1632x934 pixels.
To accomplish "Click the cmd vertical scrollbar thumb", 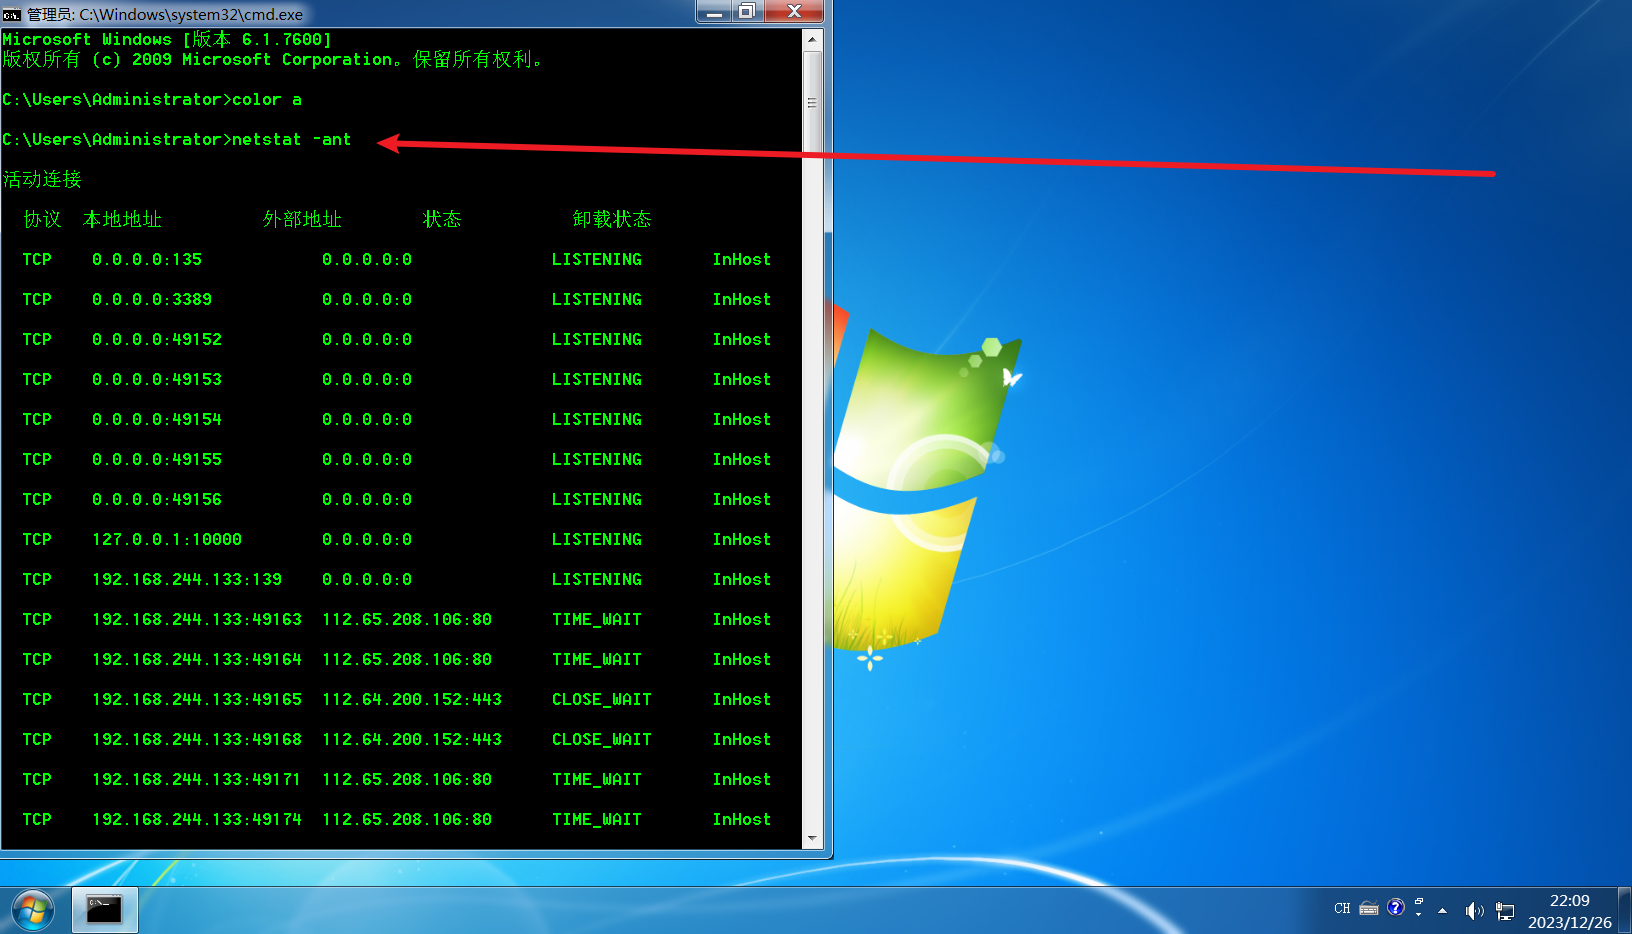I will [812, 103].
